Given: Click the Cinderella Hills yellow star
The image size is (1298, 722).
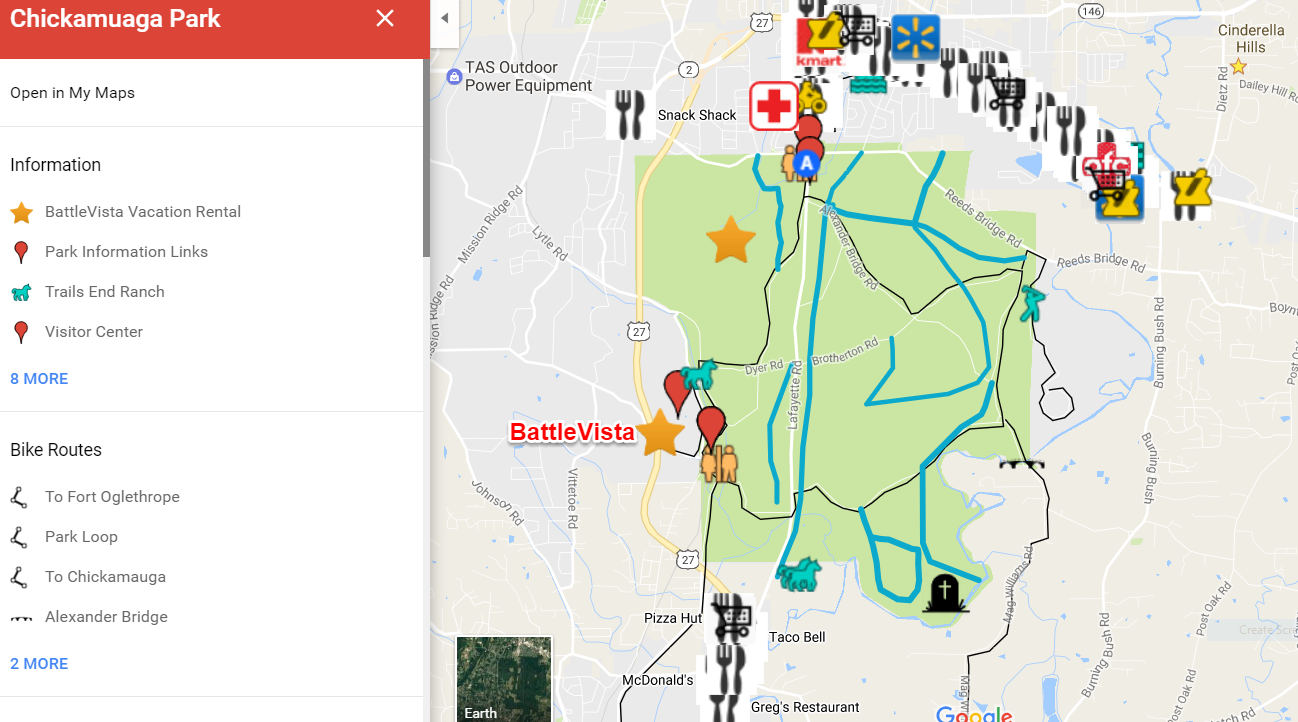Looking at the screenshot, I should (x=1238, y=67).
